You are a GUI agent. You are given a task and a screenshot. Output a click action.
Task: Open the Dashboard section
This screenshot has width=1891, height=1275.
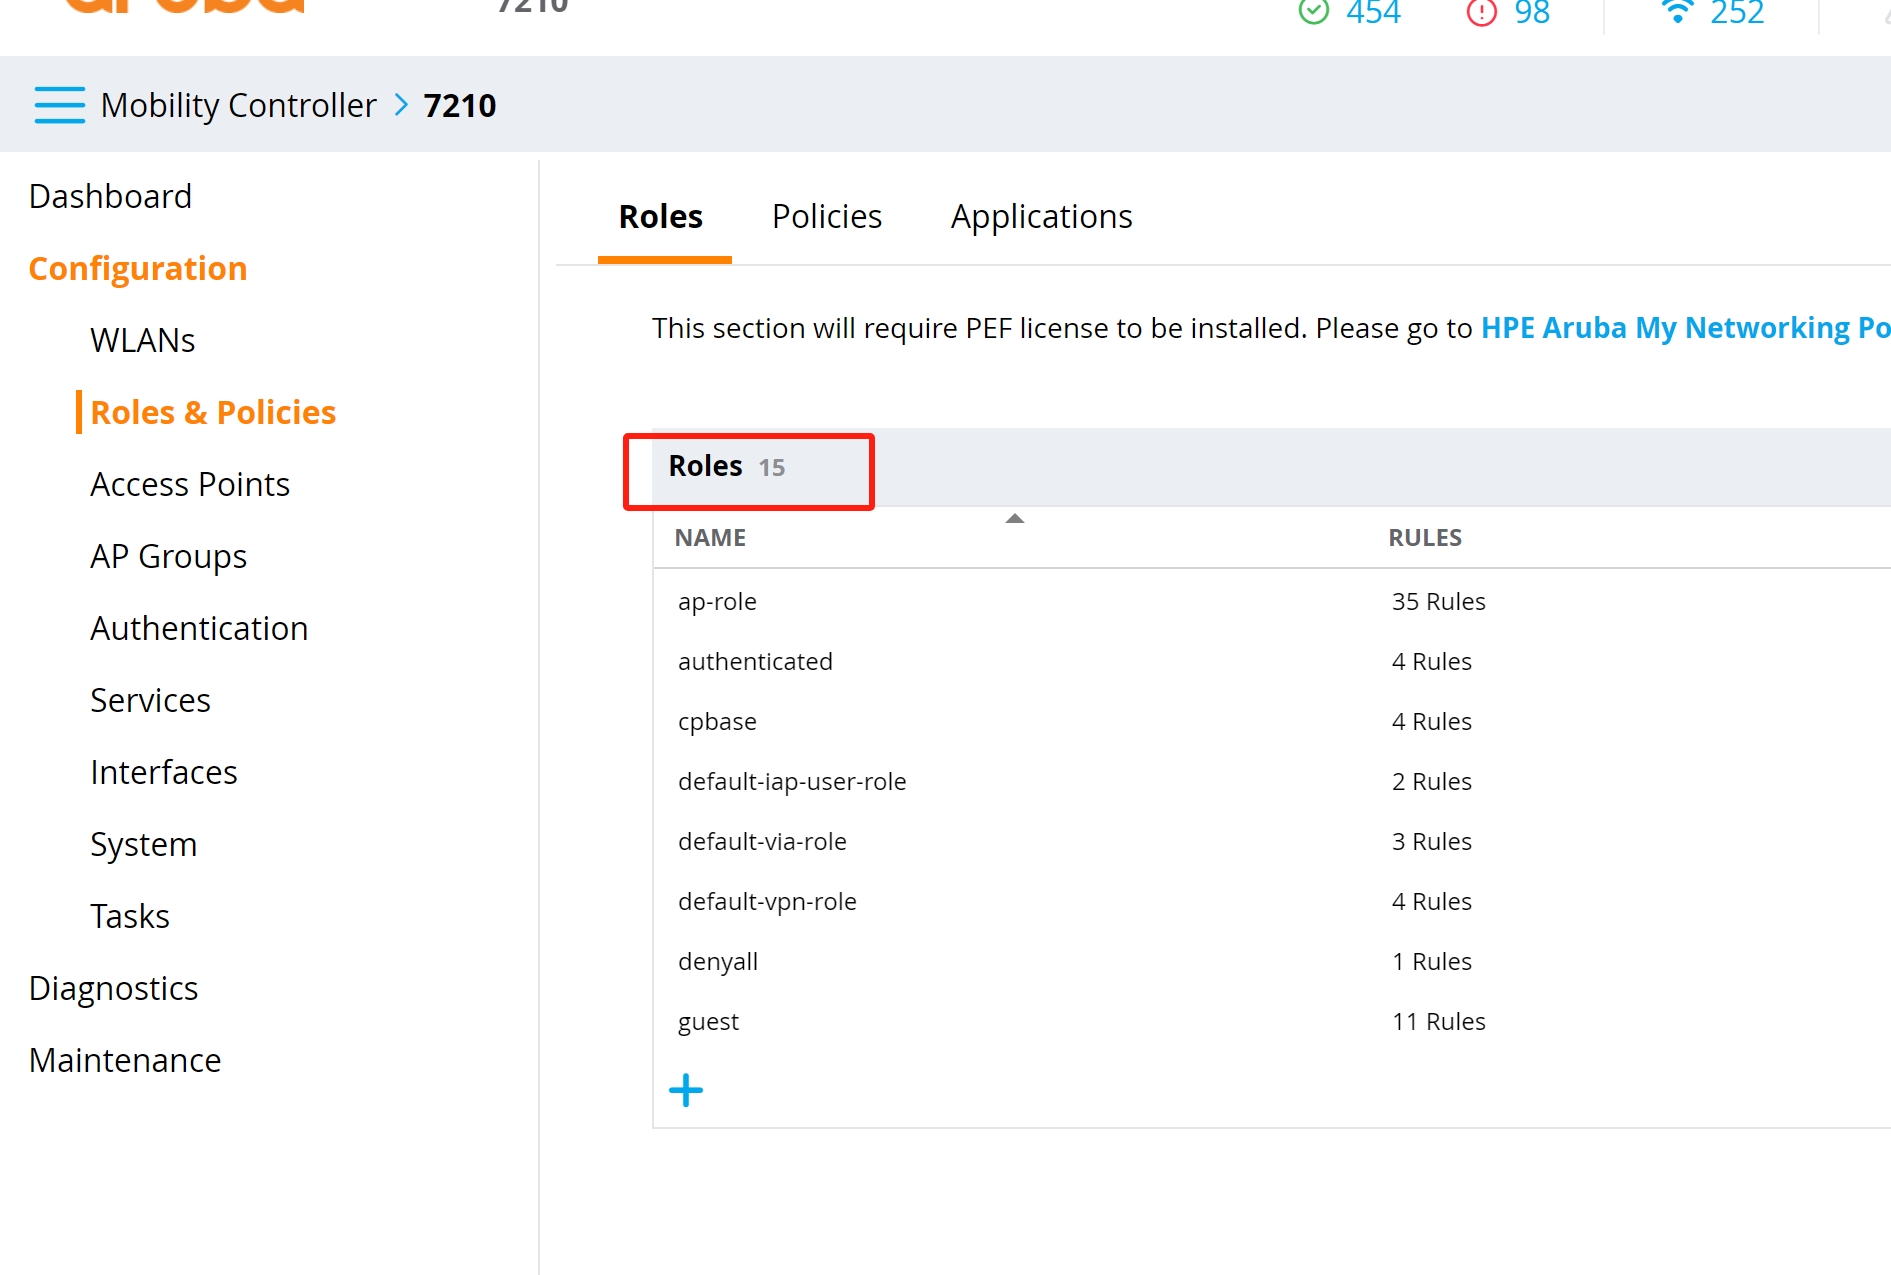[x=110, y=197]
